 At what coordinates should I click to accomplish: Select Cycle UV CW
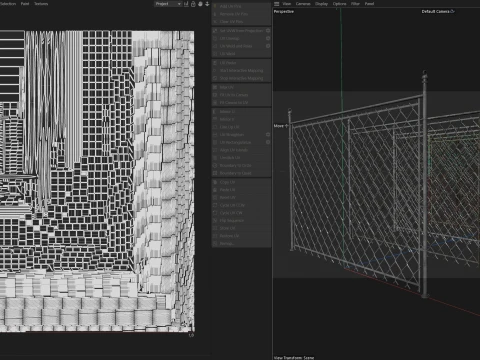click(x=241, y=213)
